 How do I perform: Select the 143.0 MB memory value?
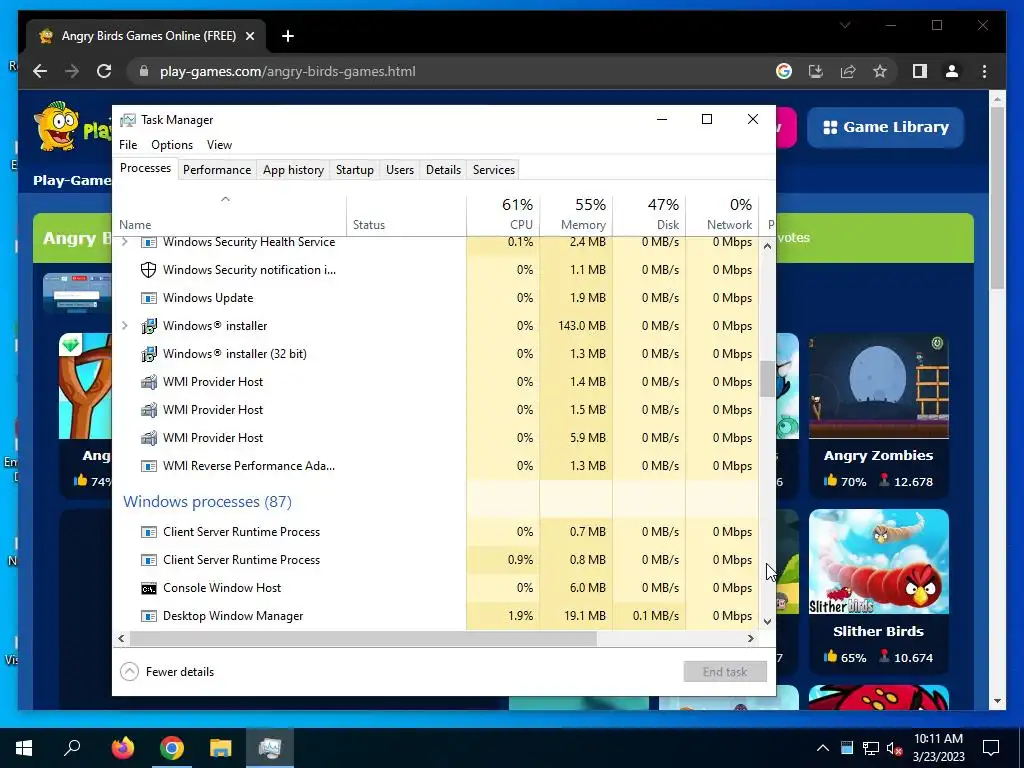pos(582,326)
